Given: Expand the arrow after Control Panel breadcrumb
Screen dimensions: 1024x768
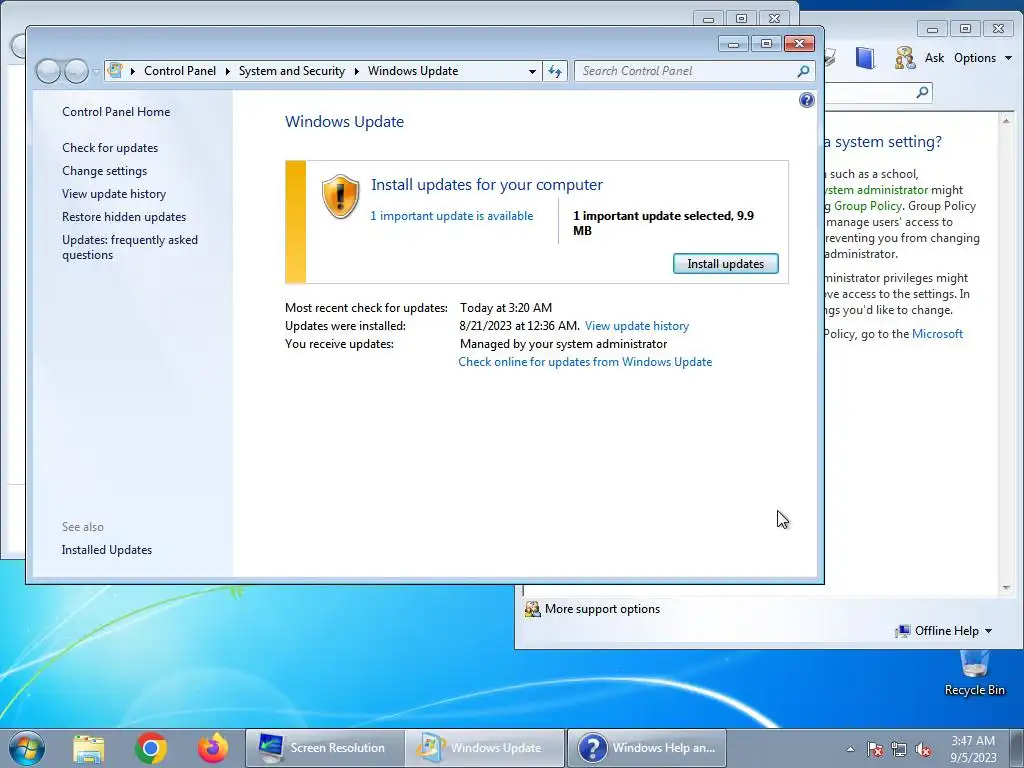Looking at the screenshot, I should [x=227, y=71].
